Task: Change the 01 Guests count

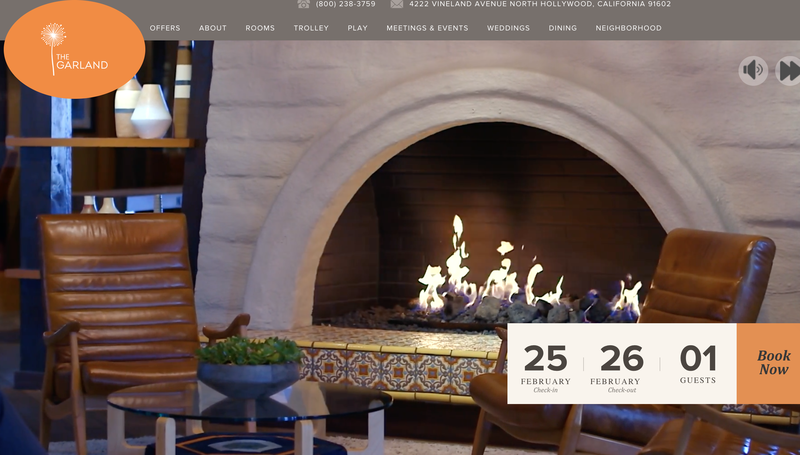Action: pyautogui.click(x=698, y=364)
